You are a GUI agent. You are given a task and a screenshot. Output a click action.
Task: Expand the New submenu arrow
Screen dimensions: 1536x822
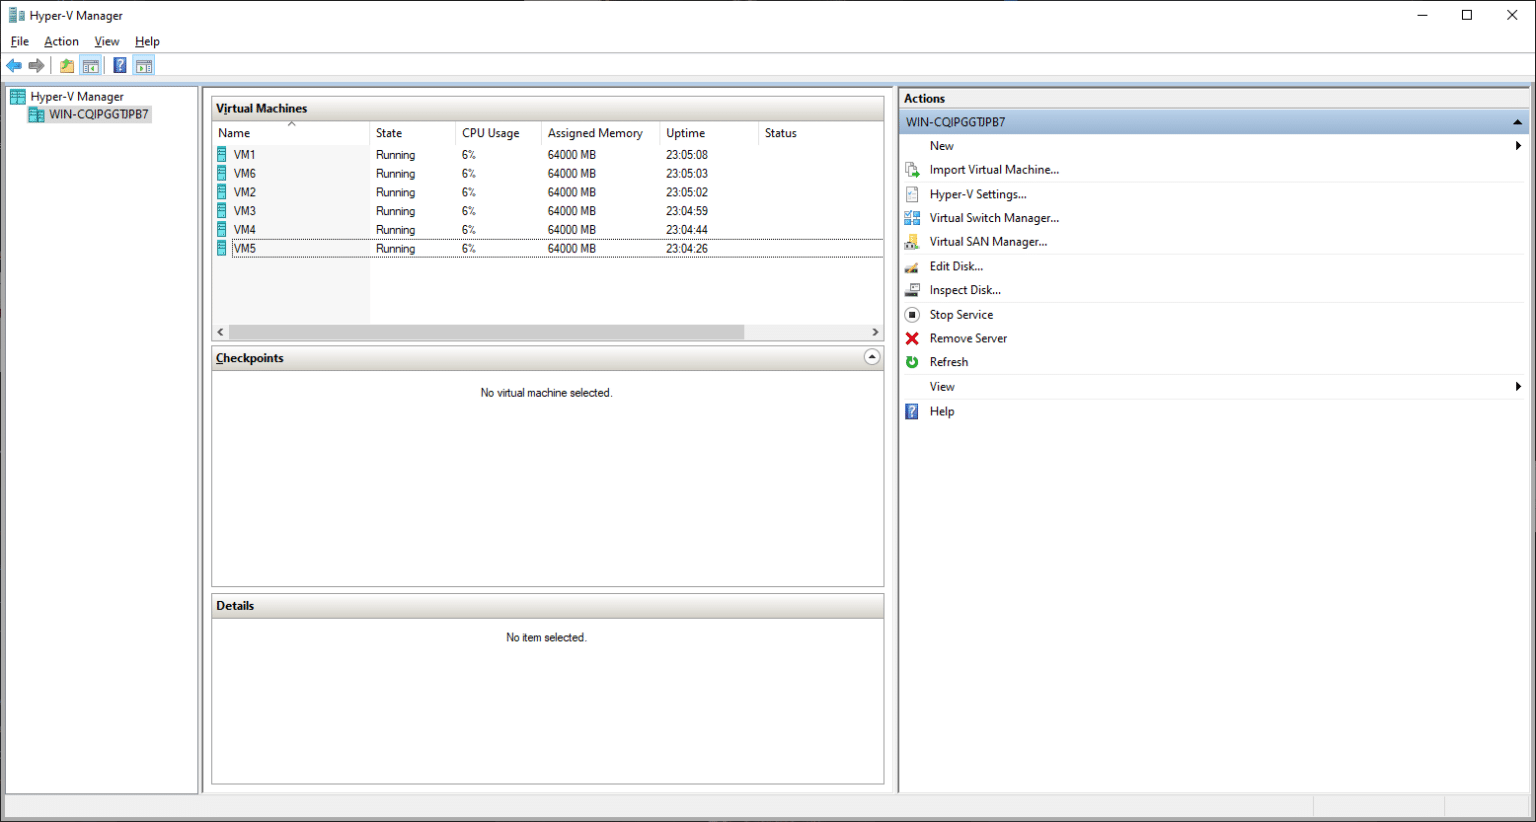pos(1518,146)
